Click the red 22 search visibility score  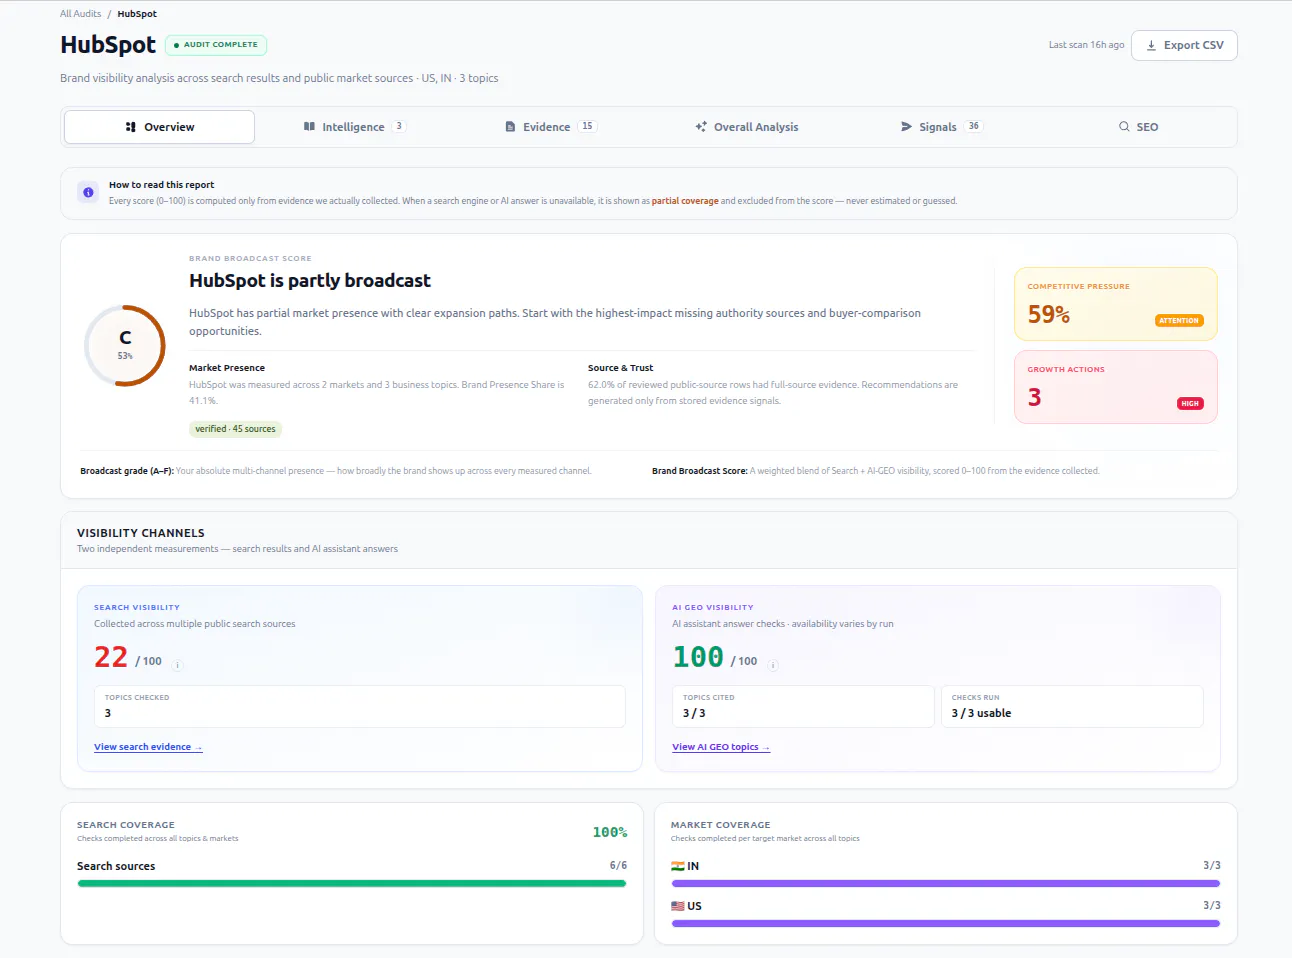[111, 657]
